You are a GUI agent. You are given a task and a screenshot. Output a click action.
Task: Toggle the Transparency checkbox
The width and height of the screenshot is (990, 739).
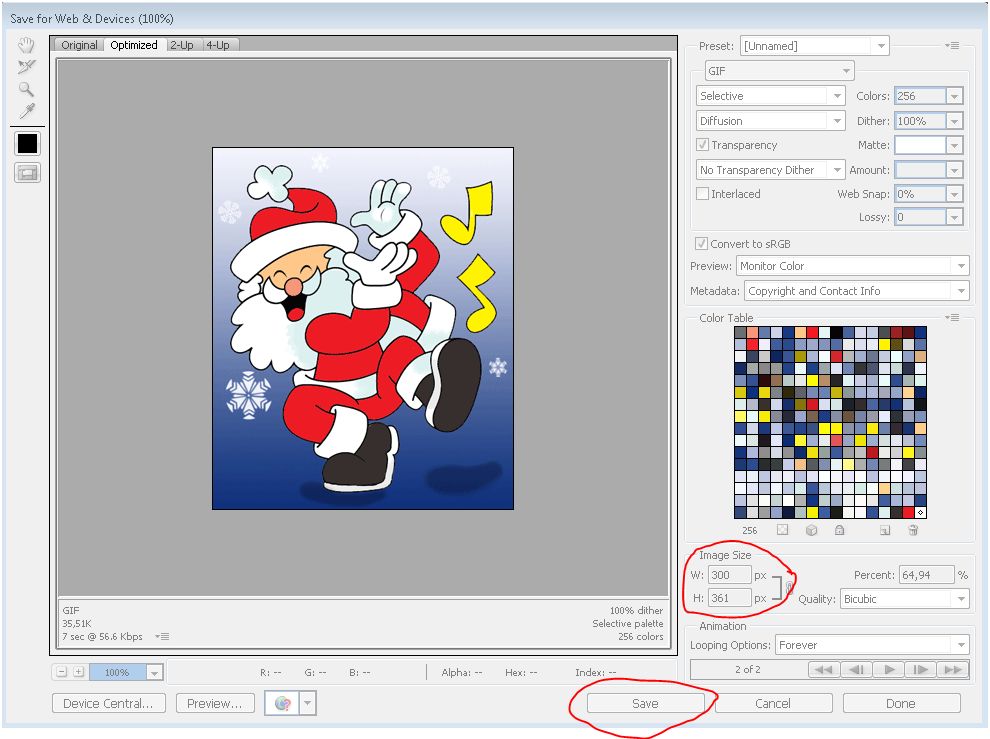click(x=702, y=145)
